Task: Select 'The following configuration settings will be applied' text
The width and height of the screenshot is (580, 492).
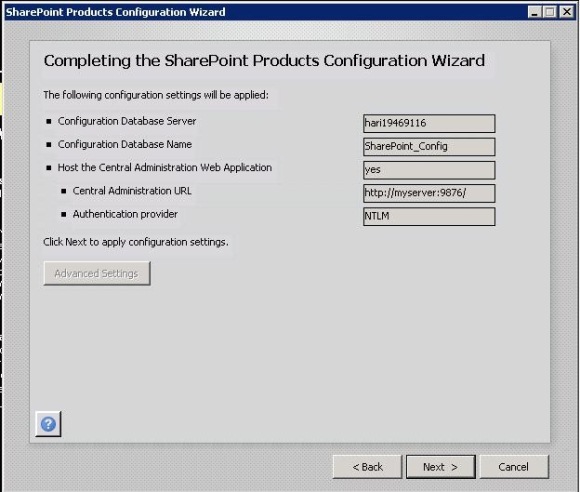Action: click(x=156, y=95)
